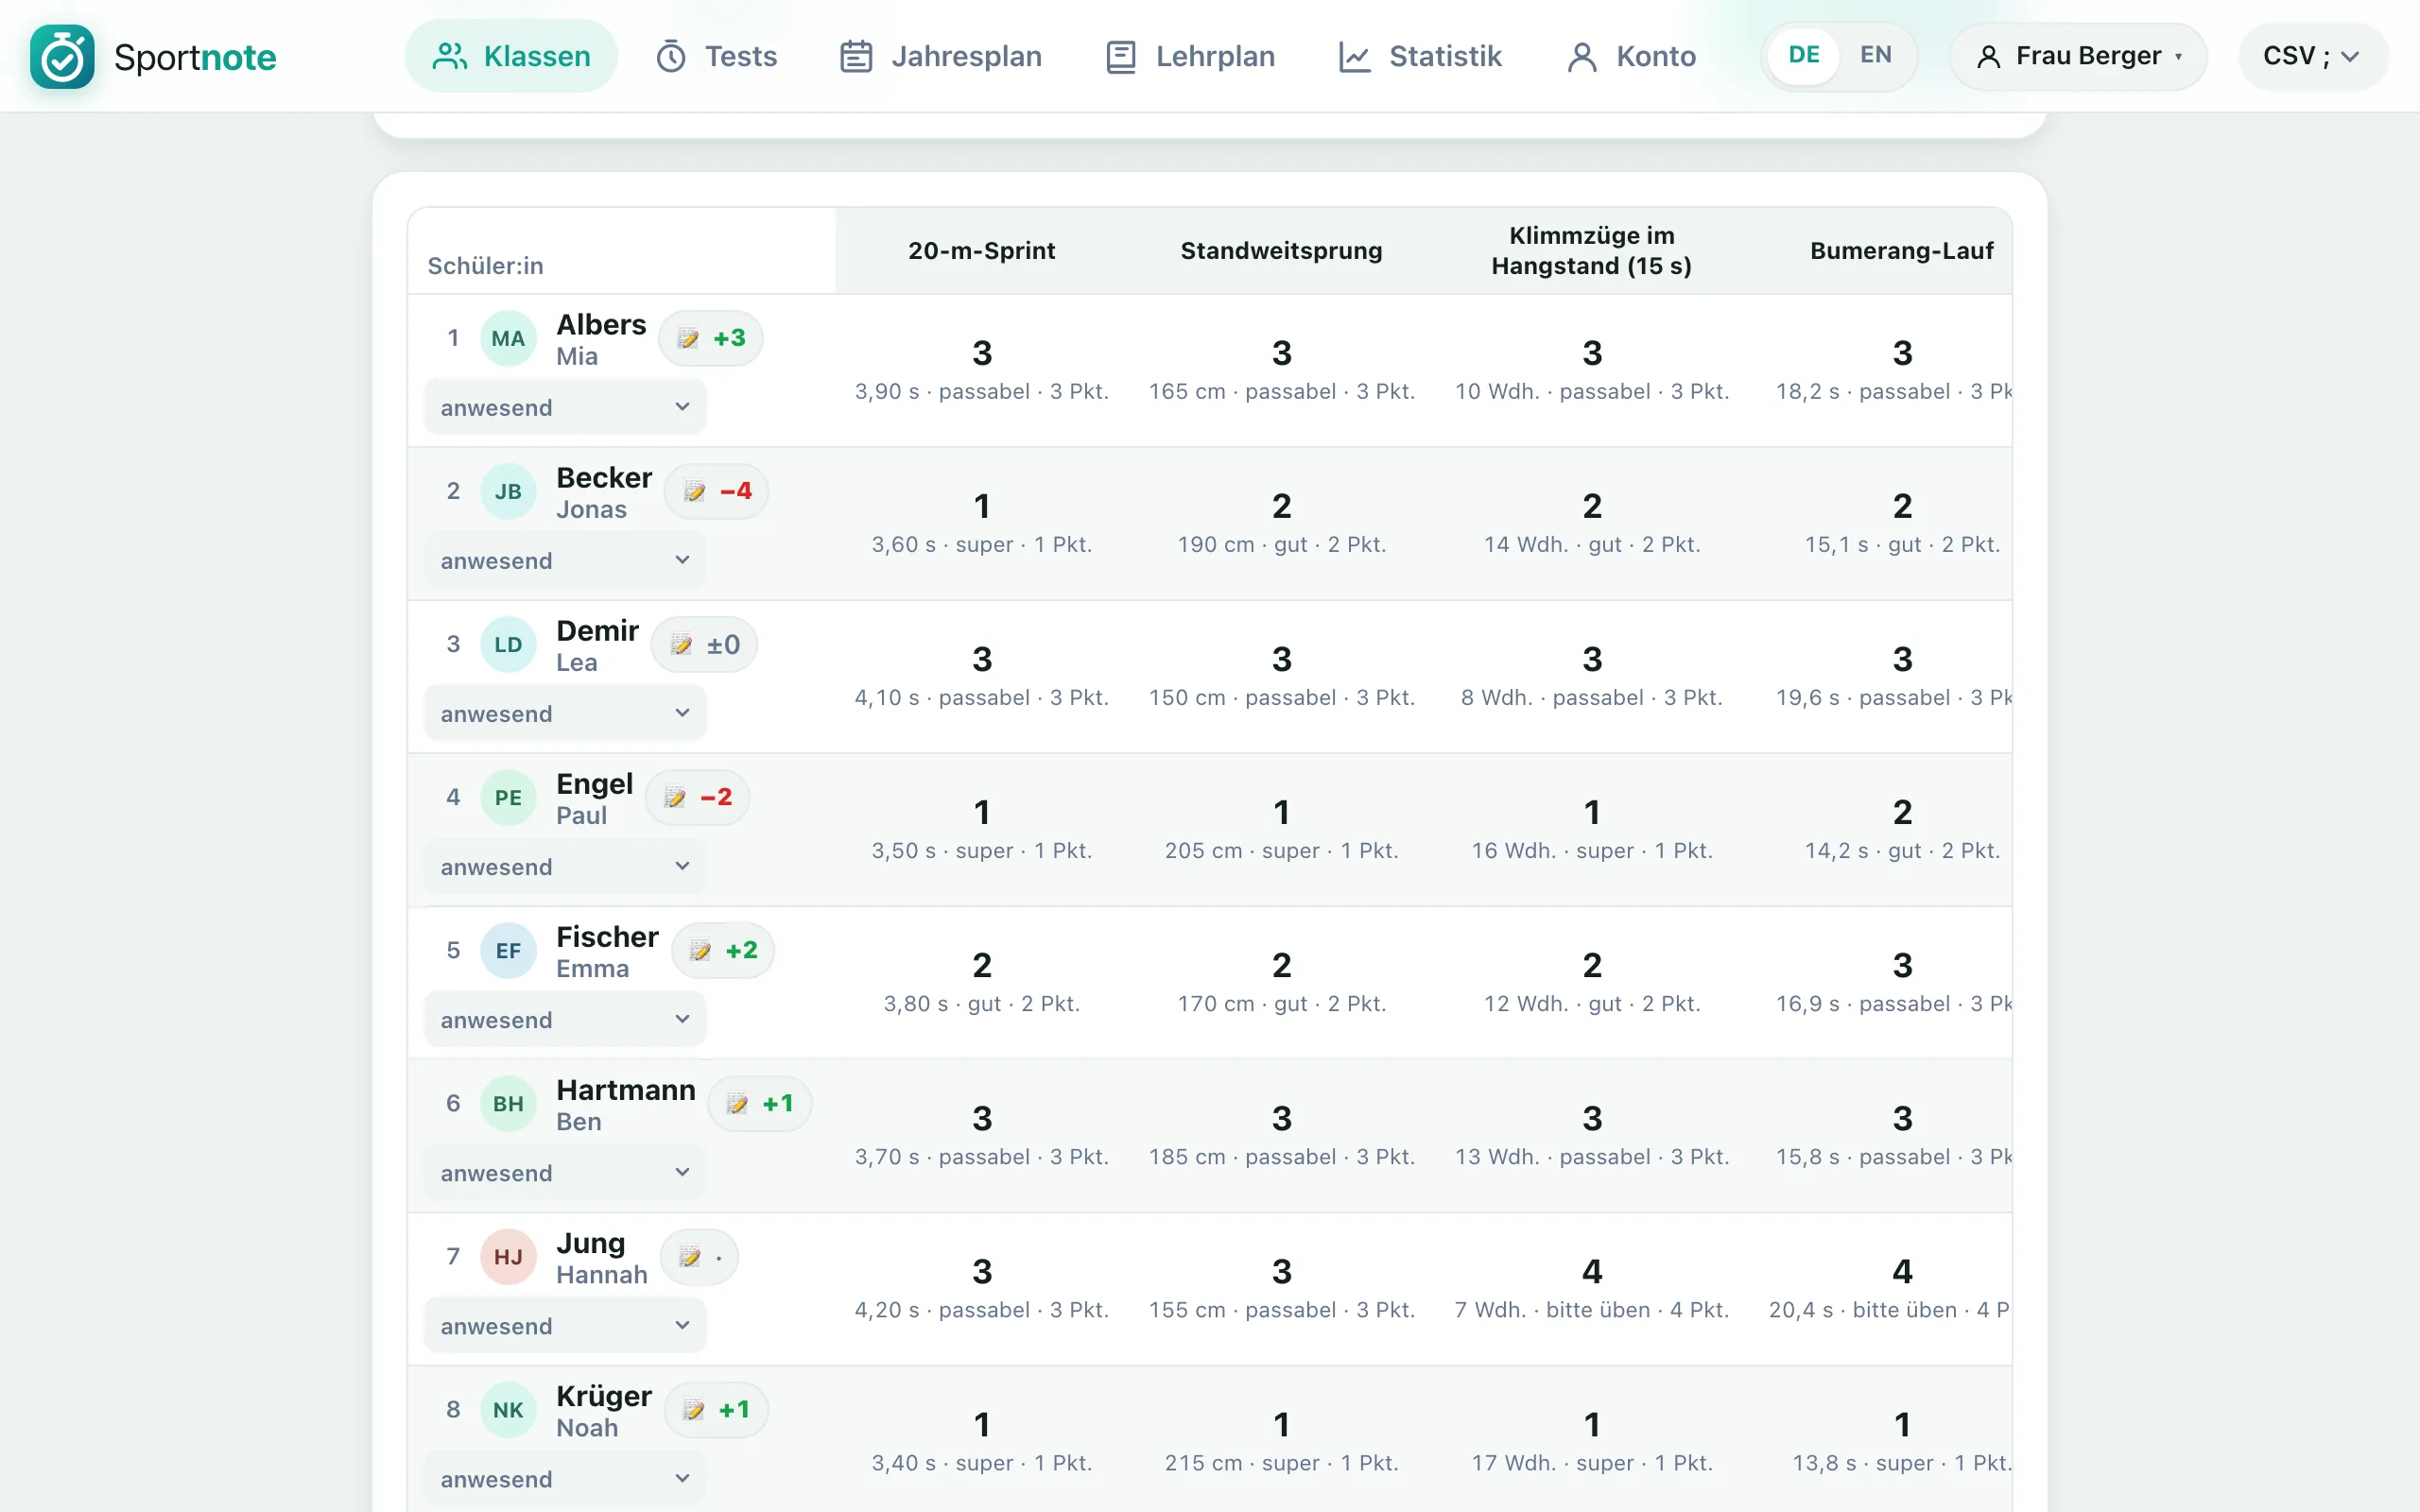Click the EF avatar of Fischer
Screen dimensions: 2420x1512
pos(508,950)
